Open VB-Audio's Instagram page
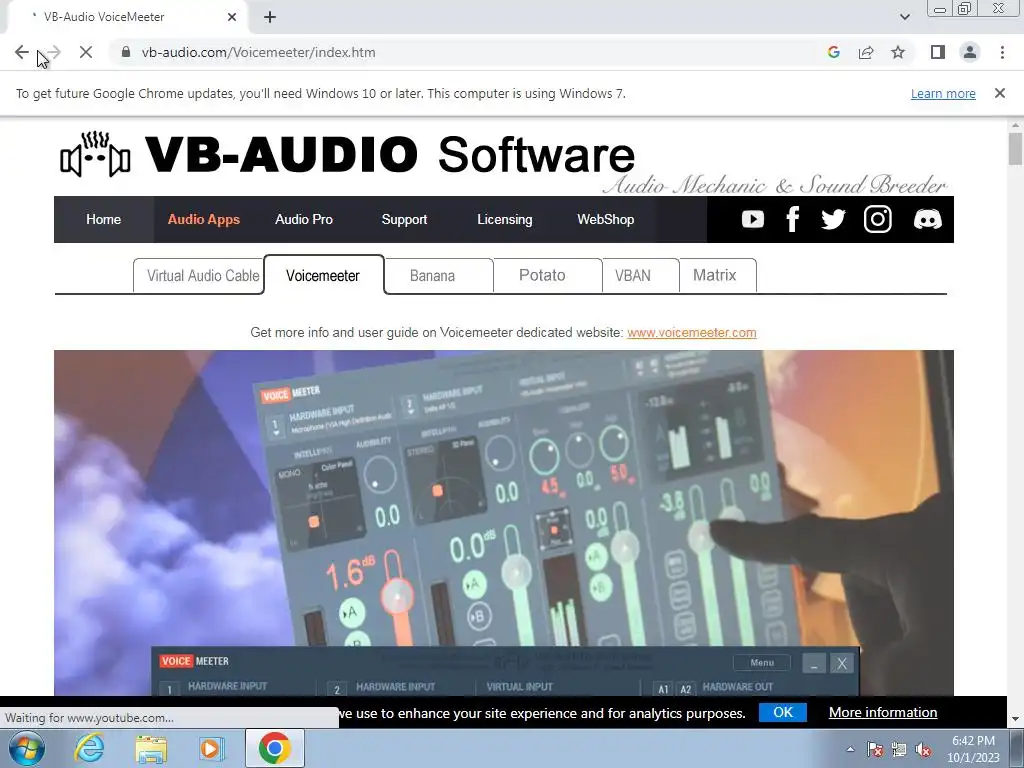Viewport: 1024px width, 768px height. (878, 219)
